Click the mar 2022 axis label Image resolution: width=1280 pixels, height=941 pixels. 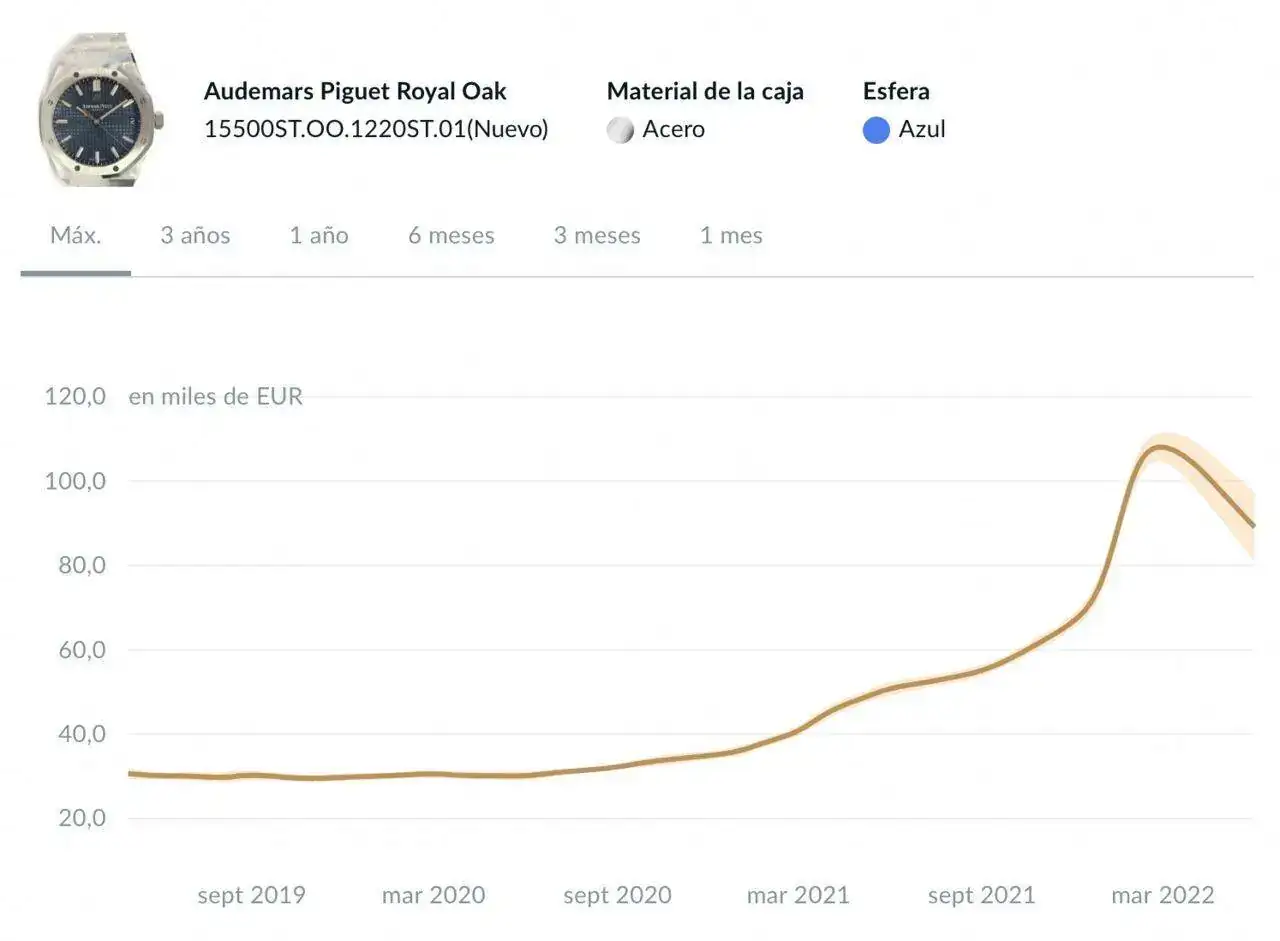pos(1162,895)
